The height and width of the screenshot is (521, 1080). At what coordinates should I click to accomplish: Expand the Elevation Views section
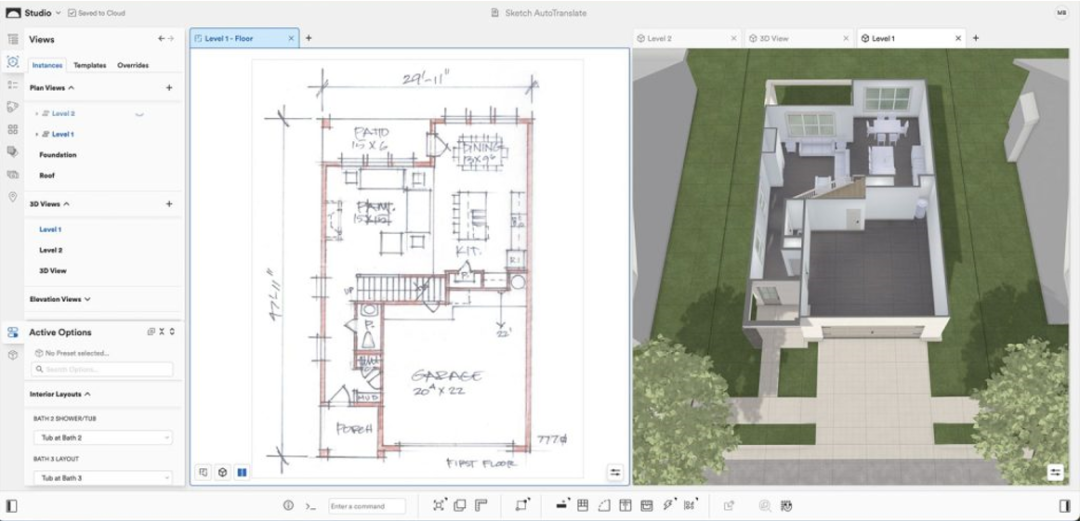click(x=87, y=299)
